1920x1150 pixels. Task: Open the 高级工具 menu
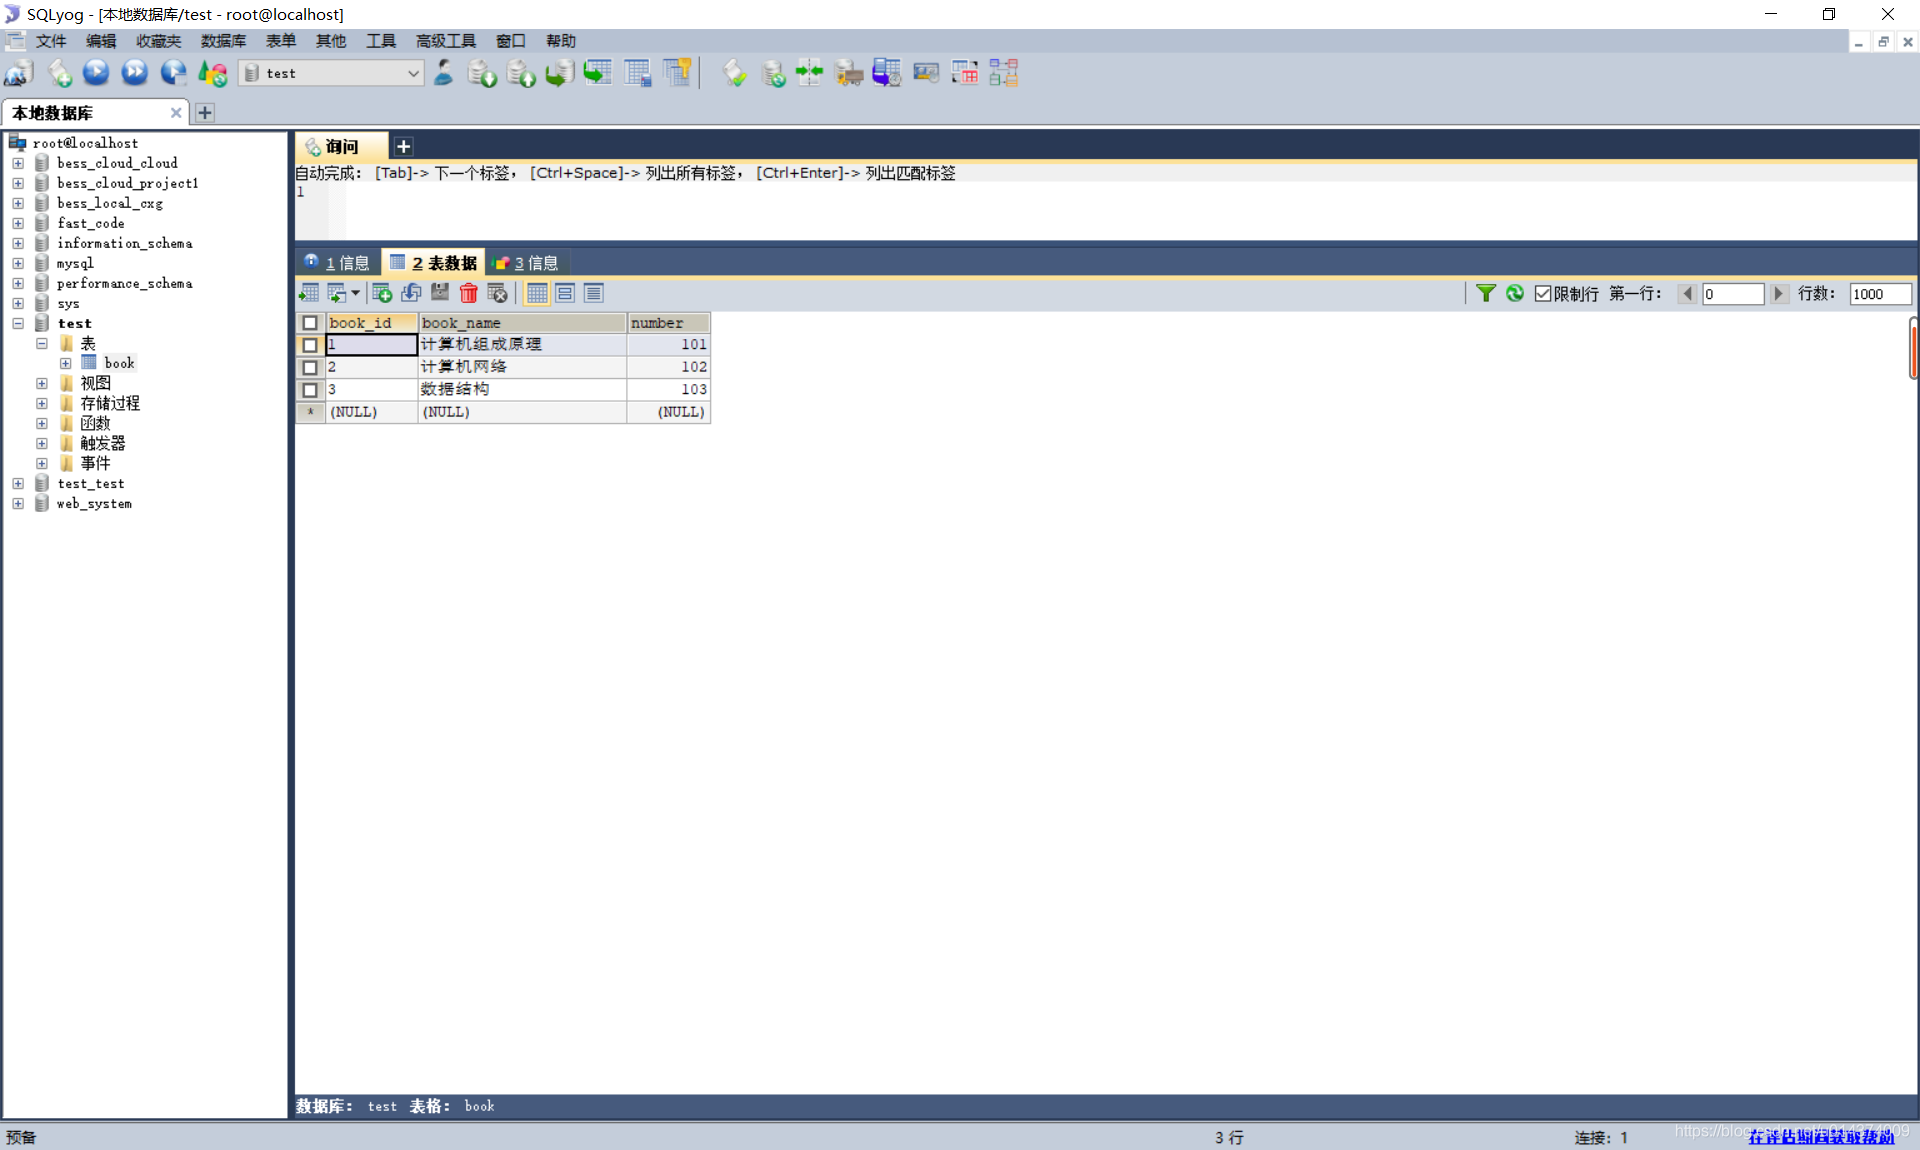click(446, 41)
